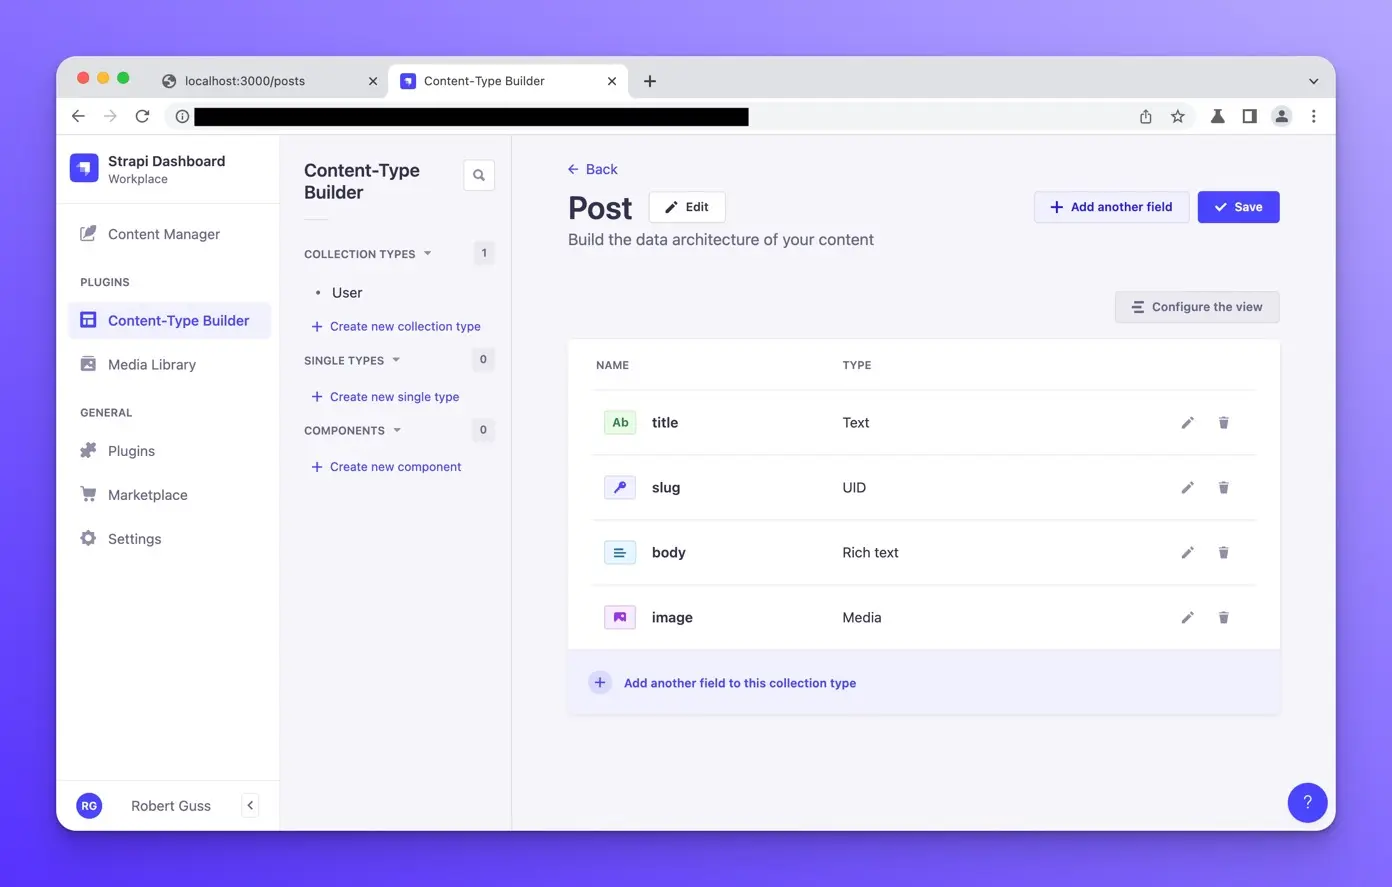Click the Rich text type cell
This screenshot has width=1392, height=887.
pyautogui.click(x=870, y=553)
